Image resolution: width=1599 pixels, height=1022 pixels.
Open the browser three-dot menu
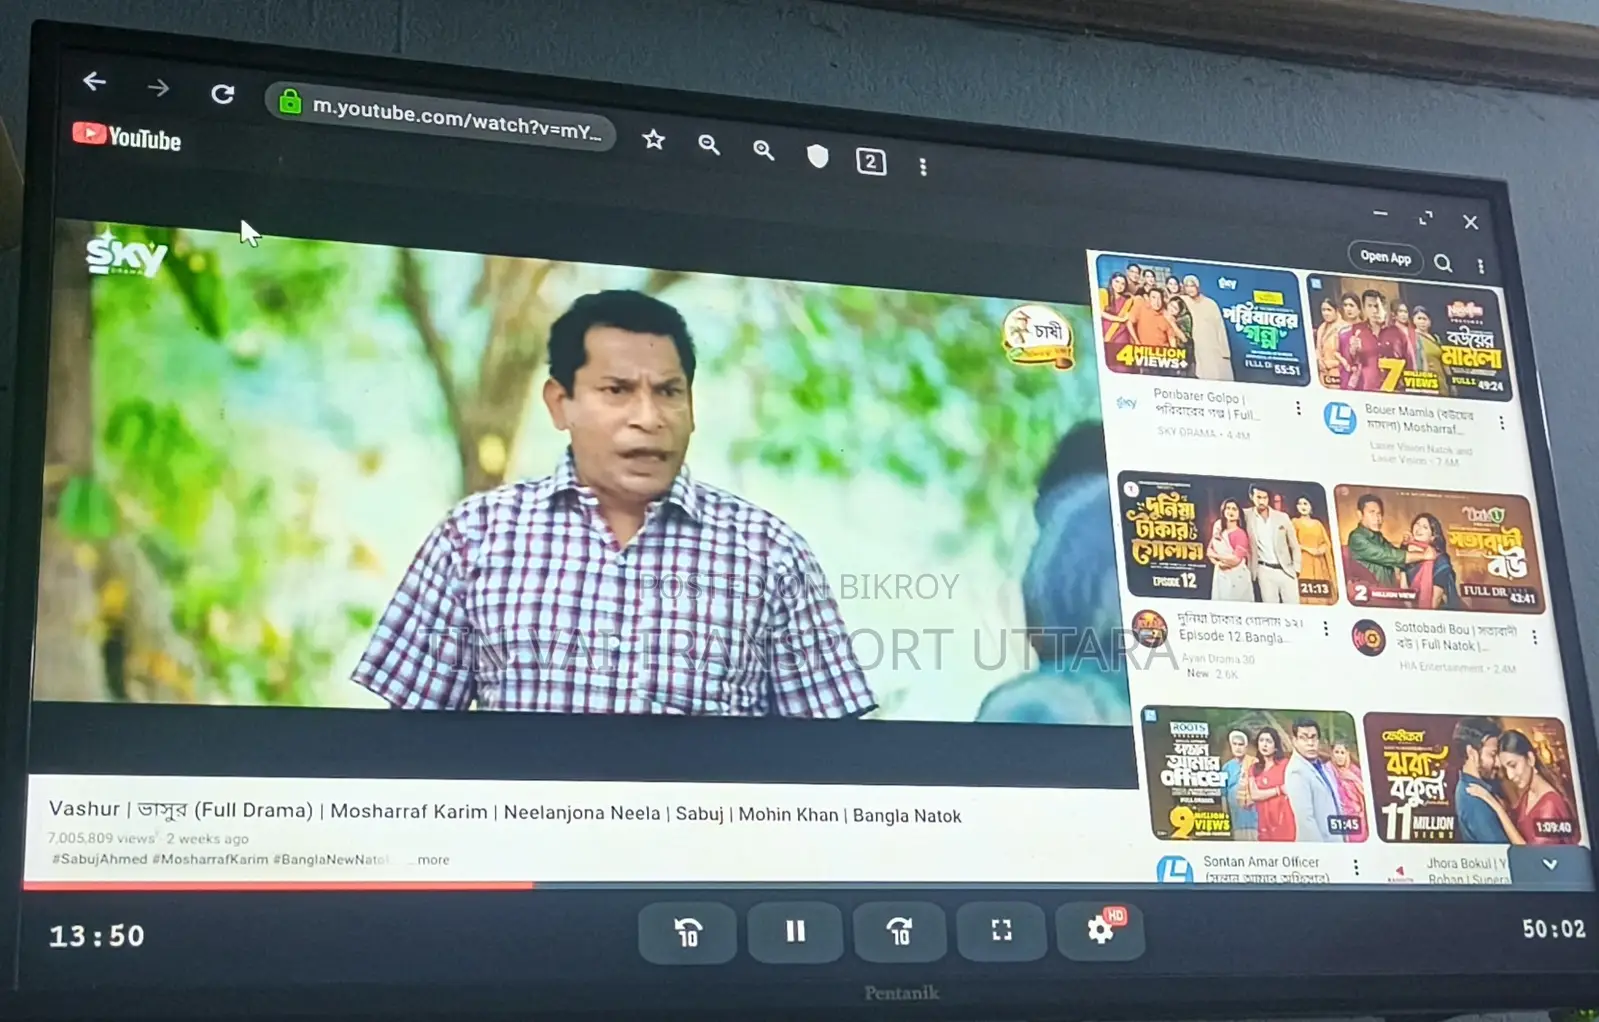(923, 167)
